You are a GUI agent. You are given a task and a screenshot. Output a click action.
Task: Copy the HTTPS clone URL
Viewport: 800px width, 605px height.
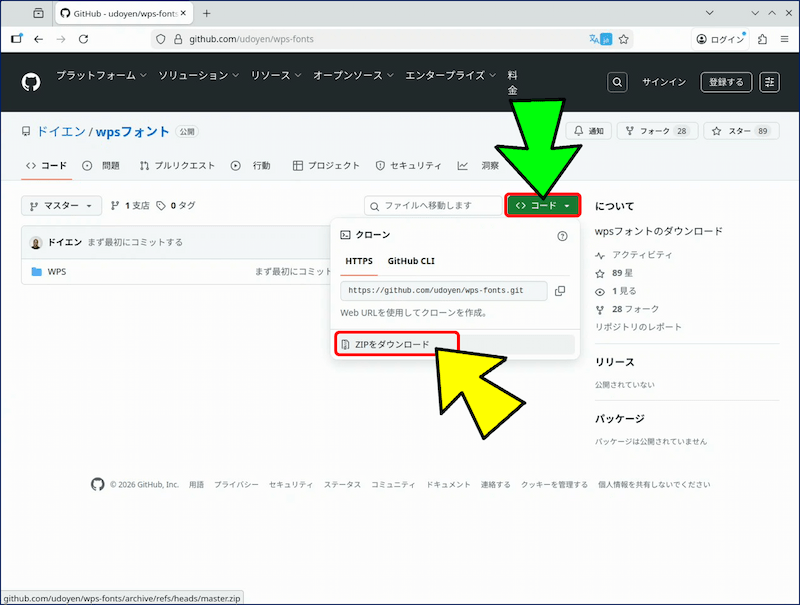[560, 291]
